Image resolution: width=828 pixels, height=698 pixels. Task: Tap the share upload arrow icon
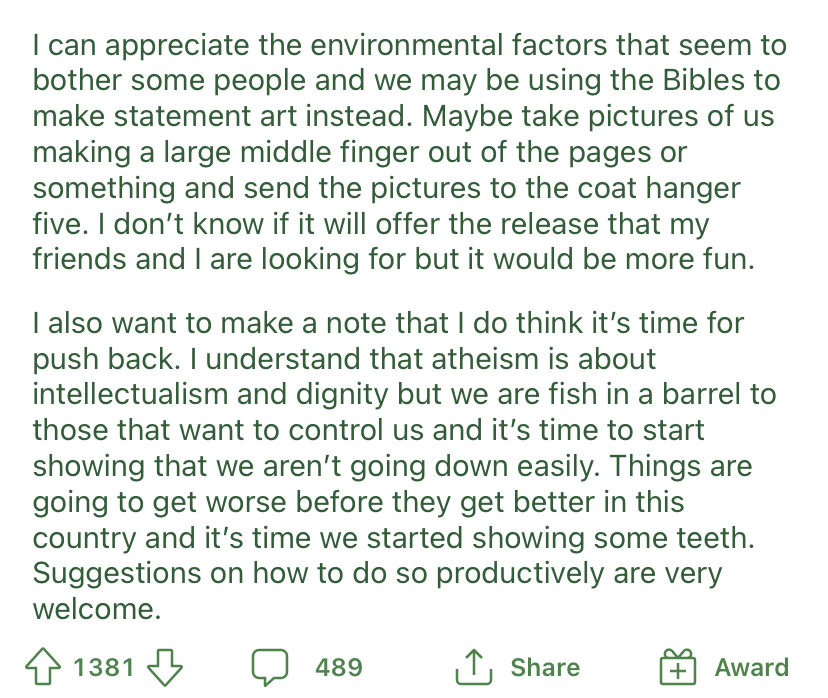pos(474,666)
